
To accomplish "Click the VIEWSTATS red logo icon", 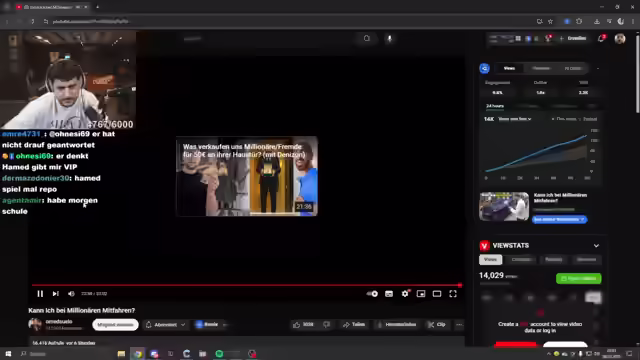I will pos(484,245).
